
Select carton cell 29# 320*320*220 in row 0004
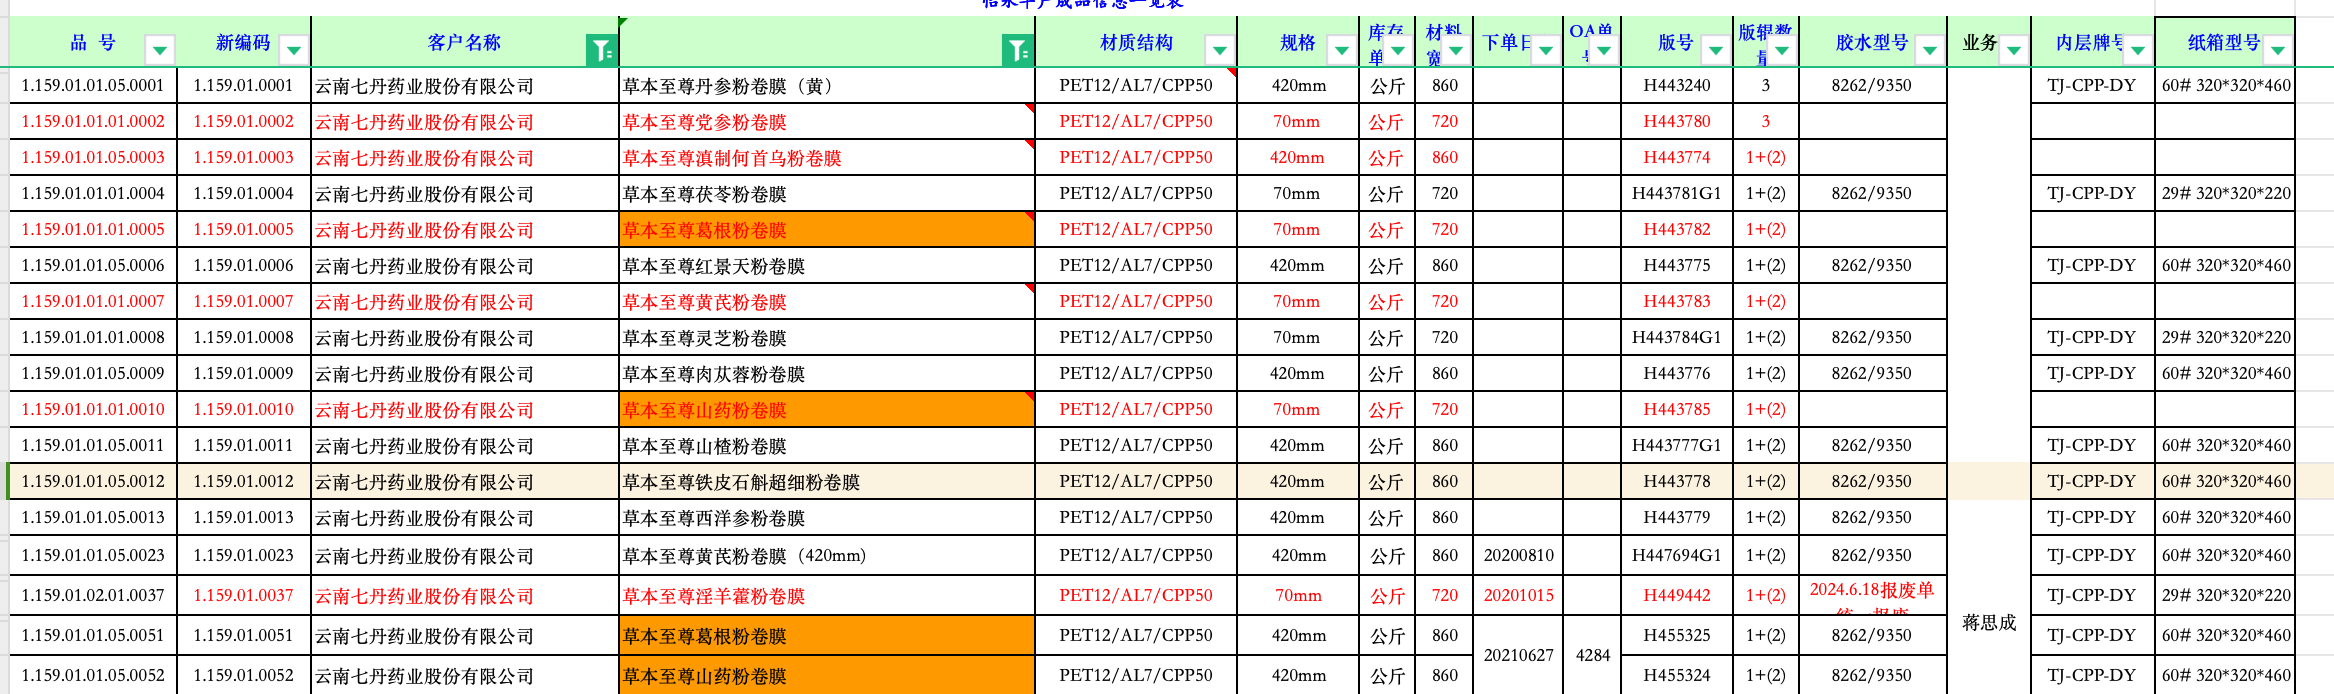2225,194
